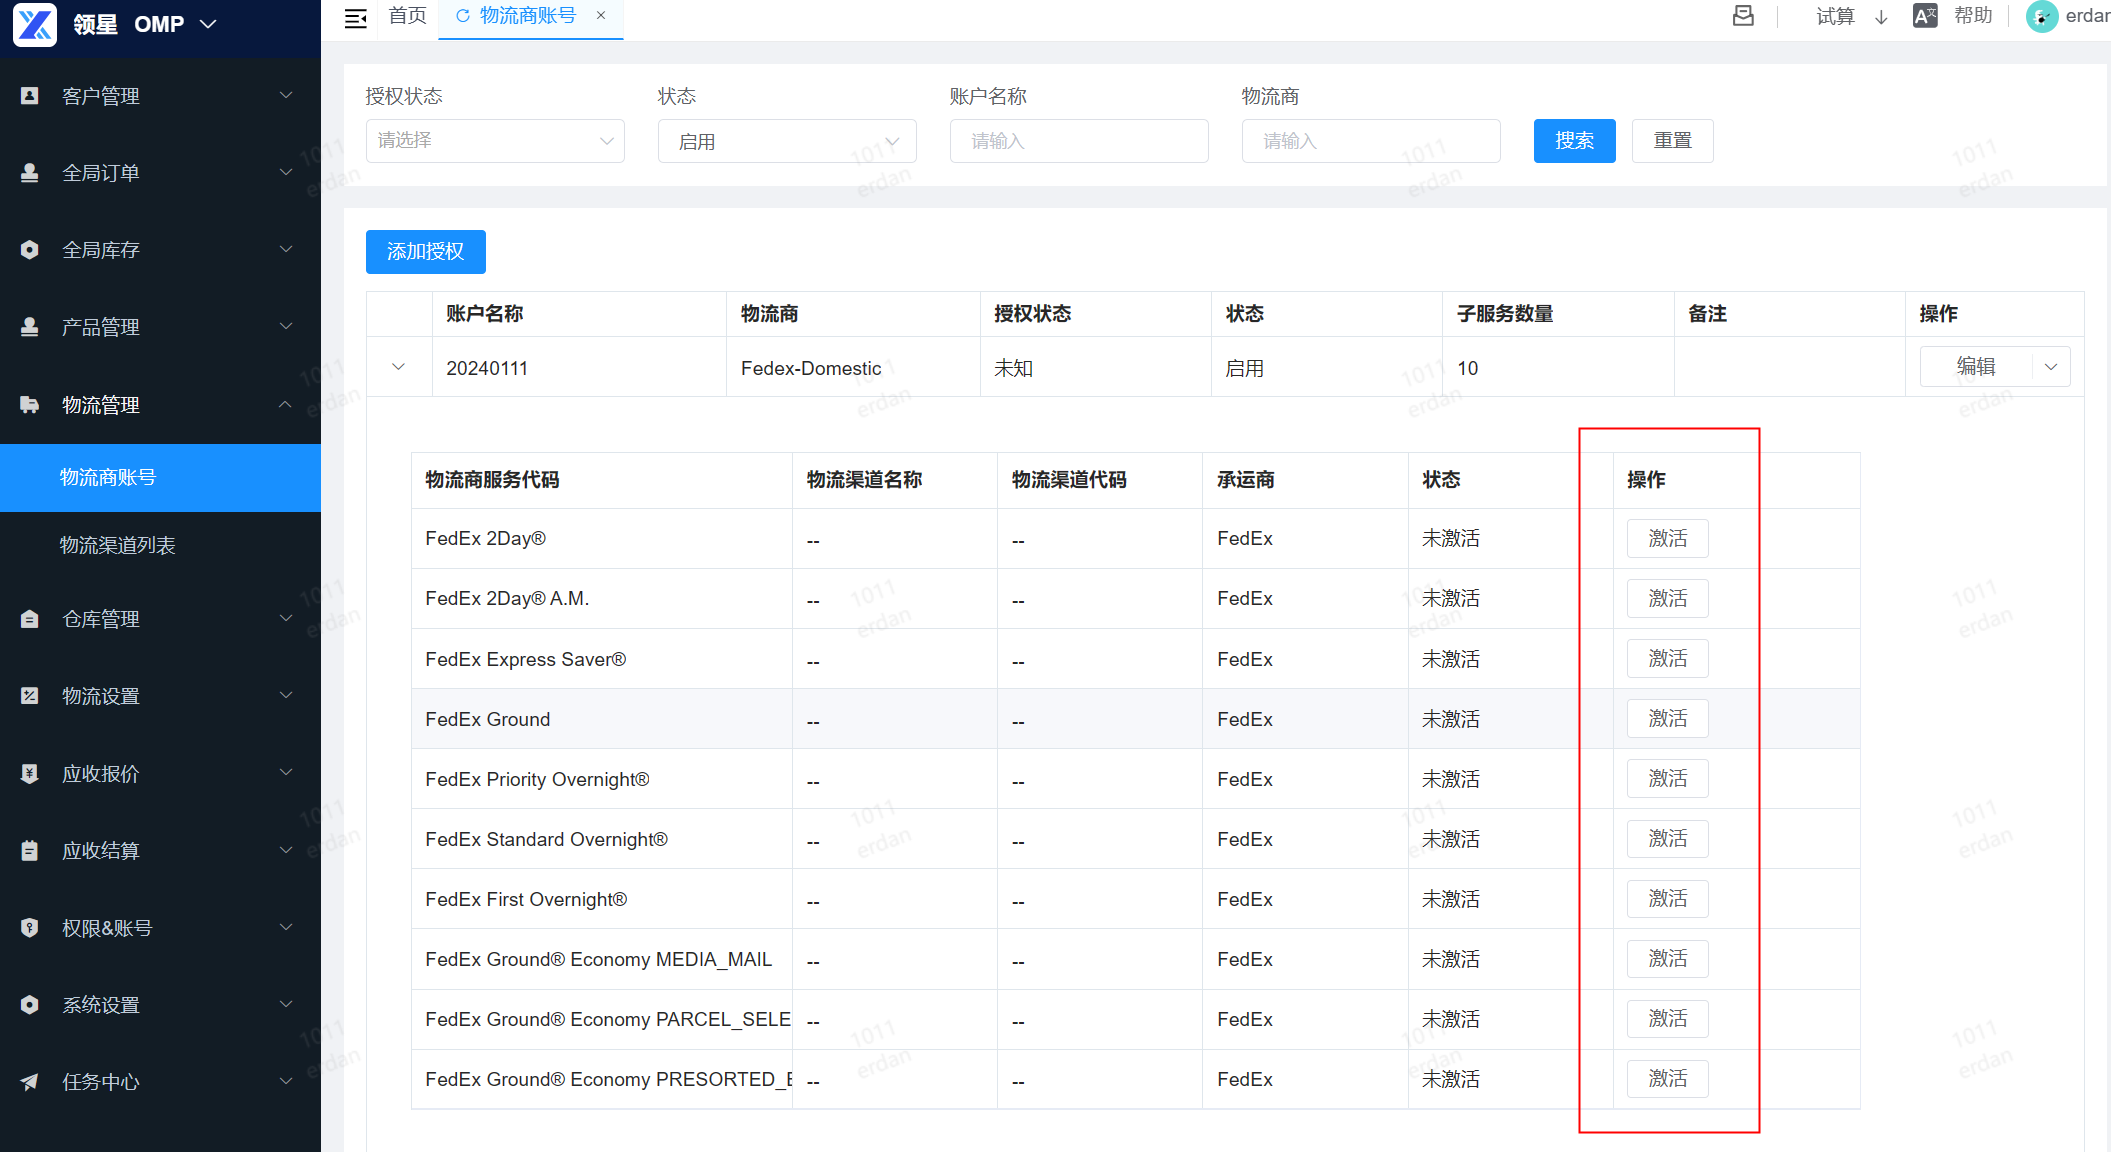Click the download arrow icon in header
2111x1152 pixels.
click(x=1881, y=17)
